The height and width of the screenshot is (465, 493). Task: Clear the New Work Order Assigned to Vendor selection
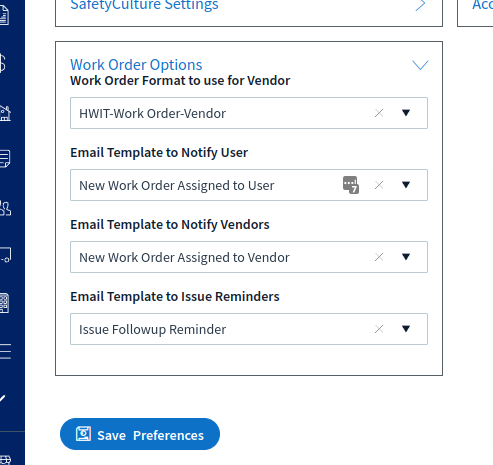point(379,257)
